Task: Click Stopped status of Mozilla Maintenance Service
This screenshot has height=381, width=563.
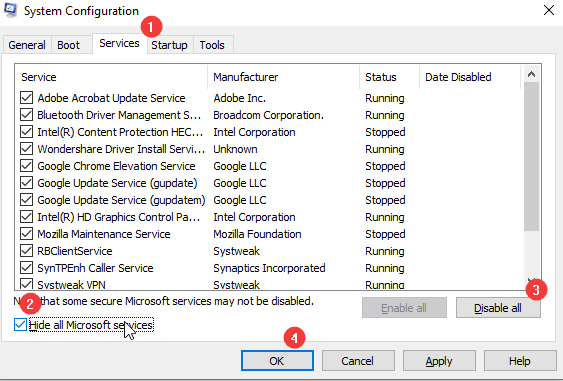Action: pos(385,234)
